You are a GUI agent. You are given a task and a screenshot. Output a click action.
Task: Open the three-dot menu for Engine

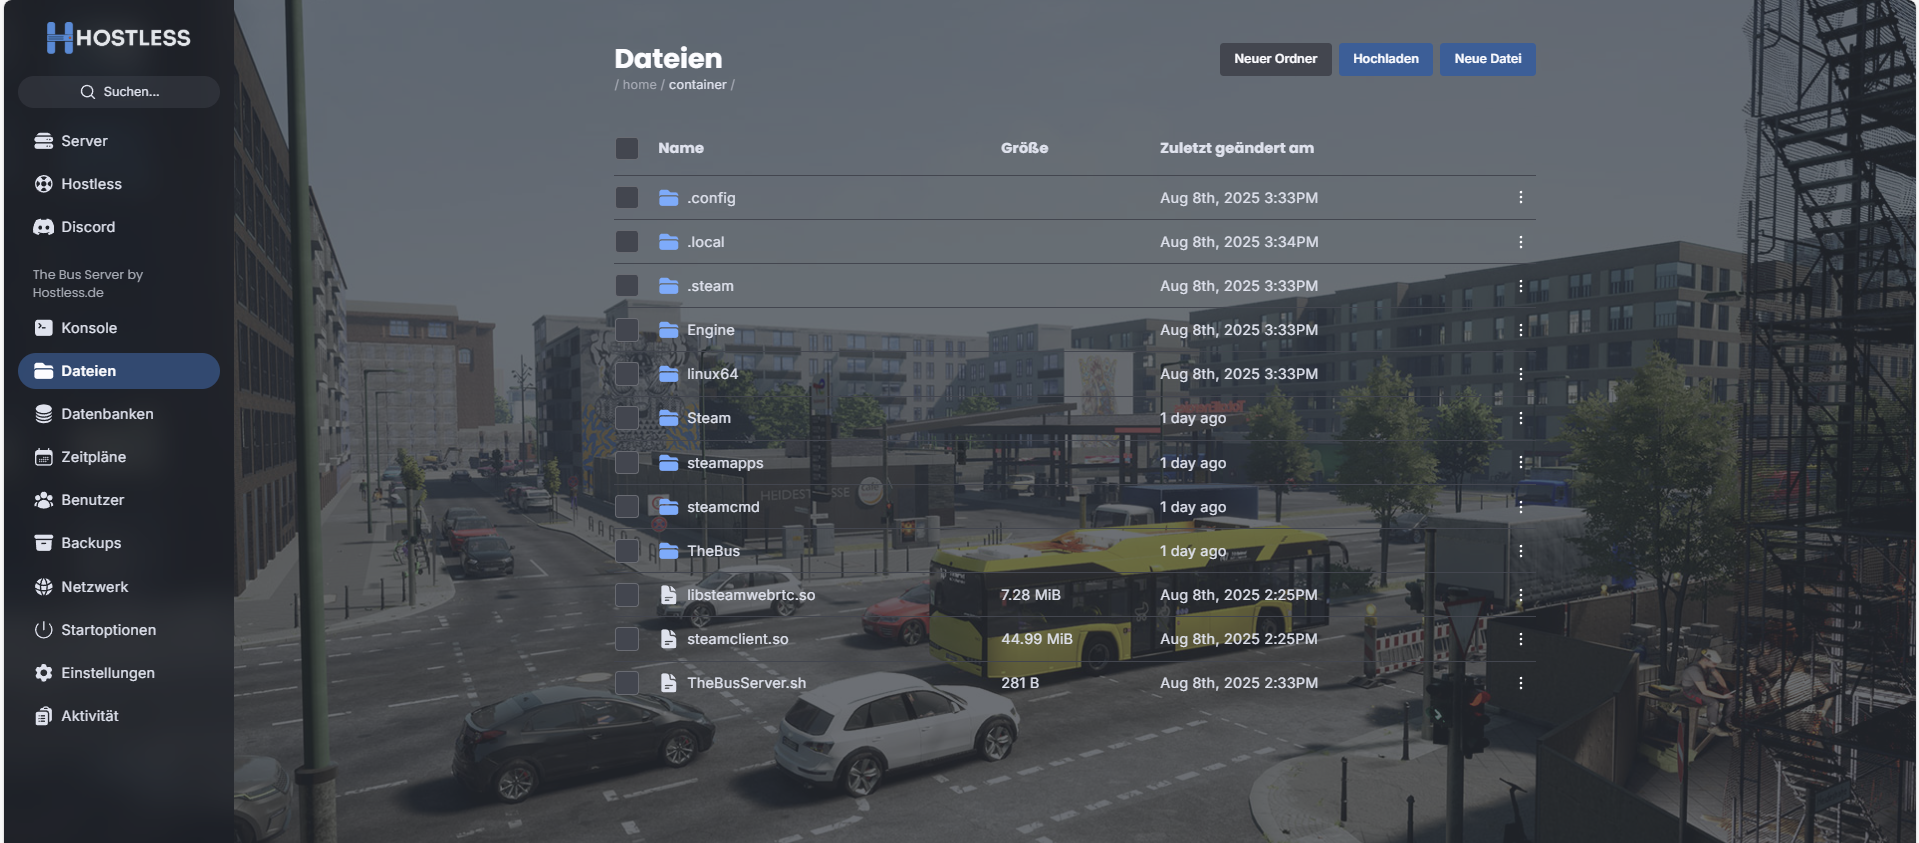tap(1521, 330)
